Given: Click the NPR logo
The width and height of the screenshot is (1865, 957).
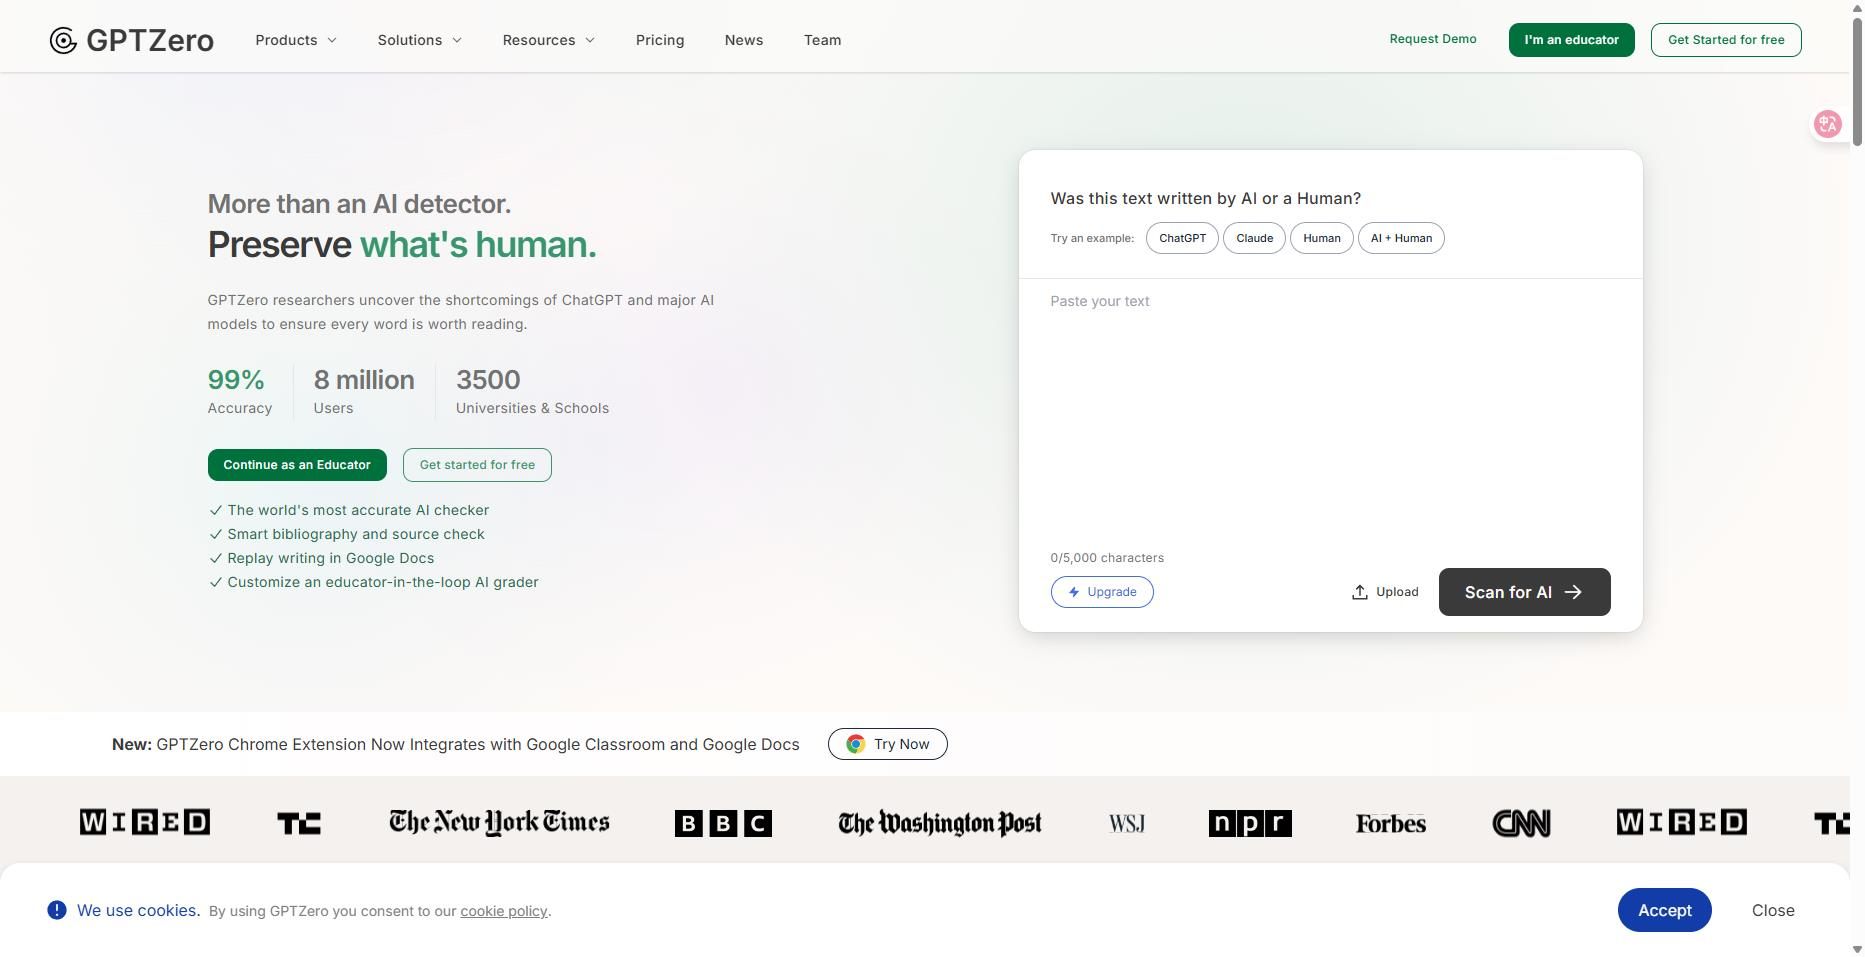Looking at the screenshot, I should 1250,823.
